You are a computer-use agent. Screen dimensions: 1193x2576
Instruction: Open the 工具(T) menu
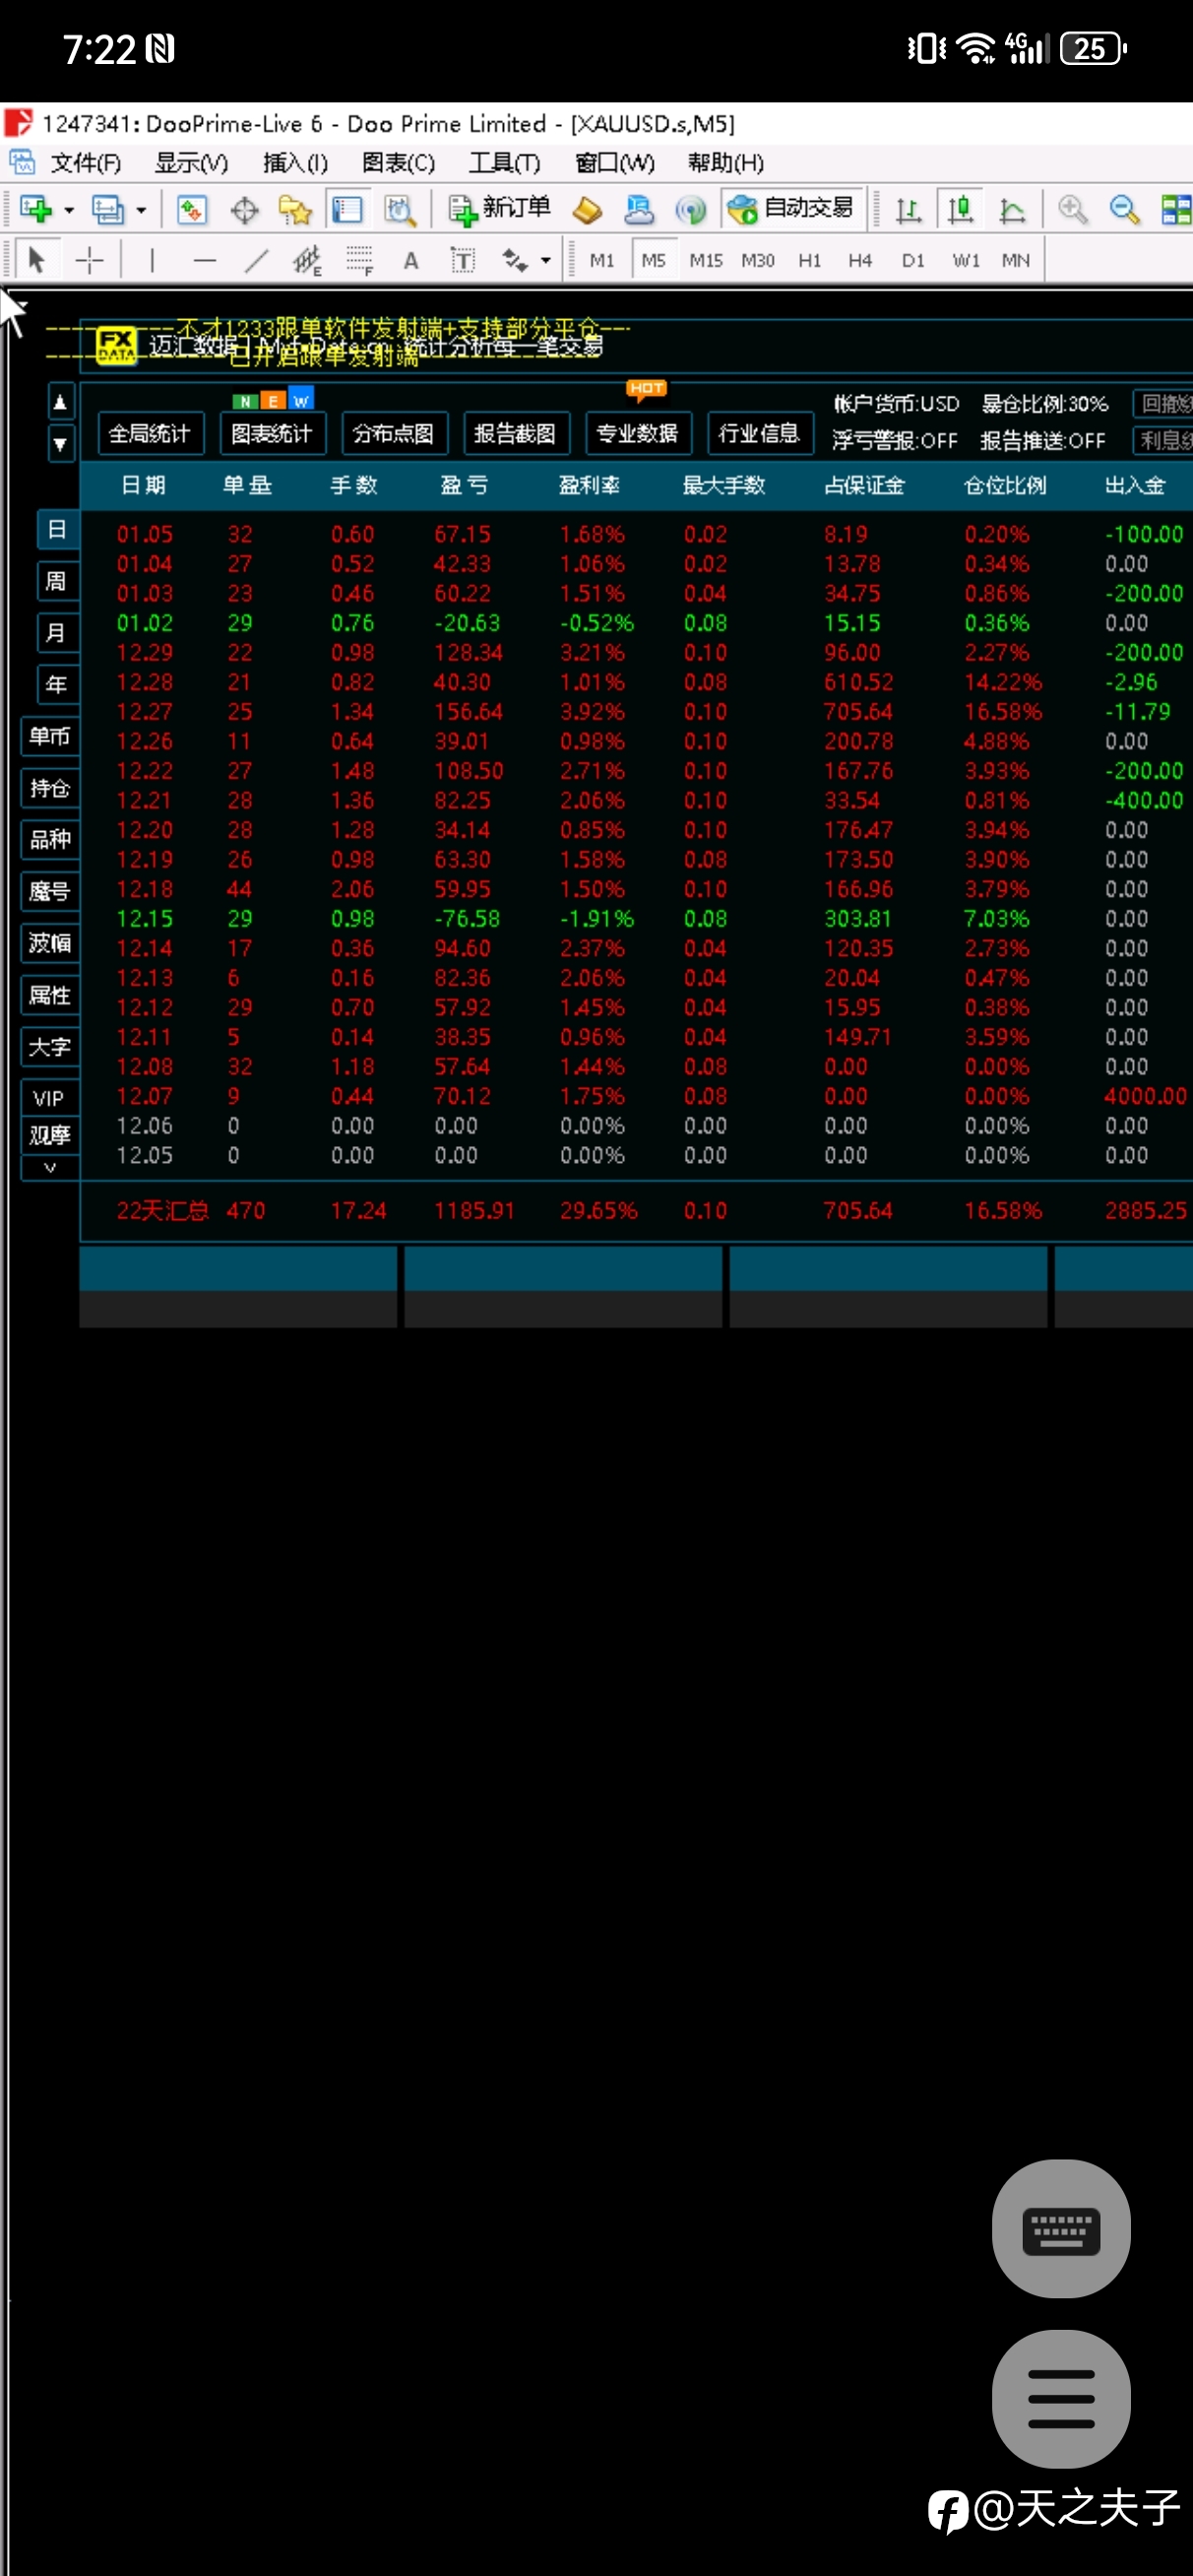(504, 162)
